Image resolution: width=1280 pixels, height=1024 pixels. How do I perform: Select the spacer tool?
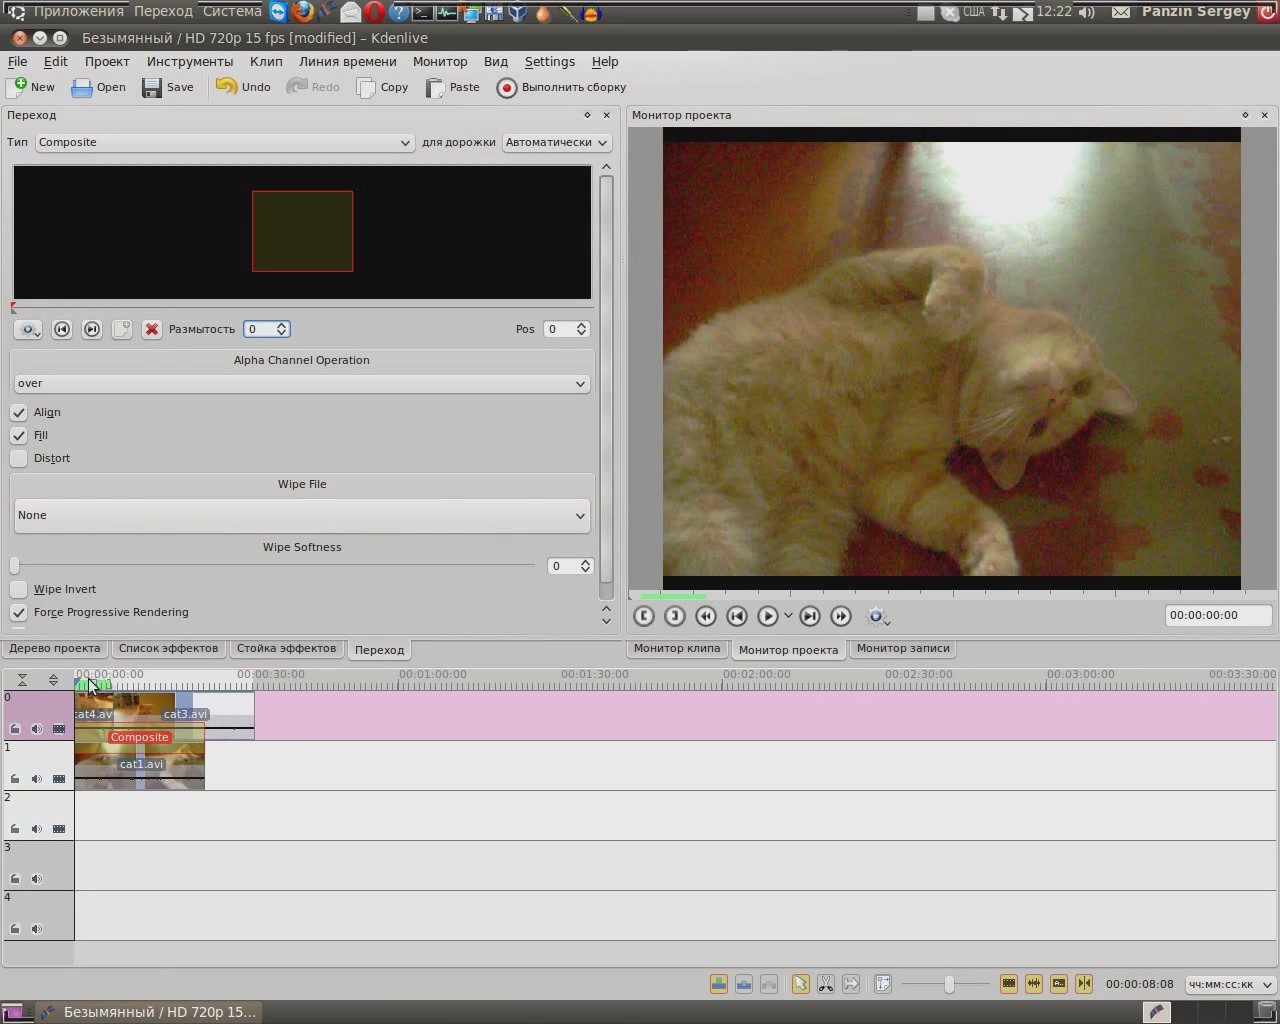click(851, 984)
